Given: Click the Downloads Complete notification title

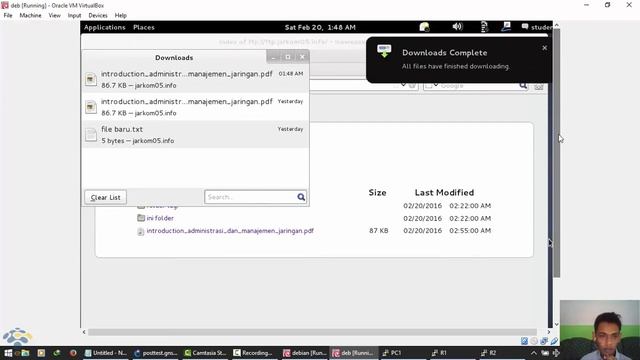Looking at the screenshot, I should (x=444, y=53).
